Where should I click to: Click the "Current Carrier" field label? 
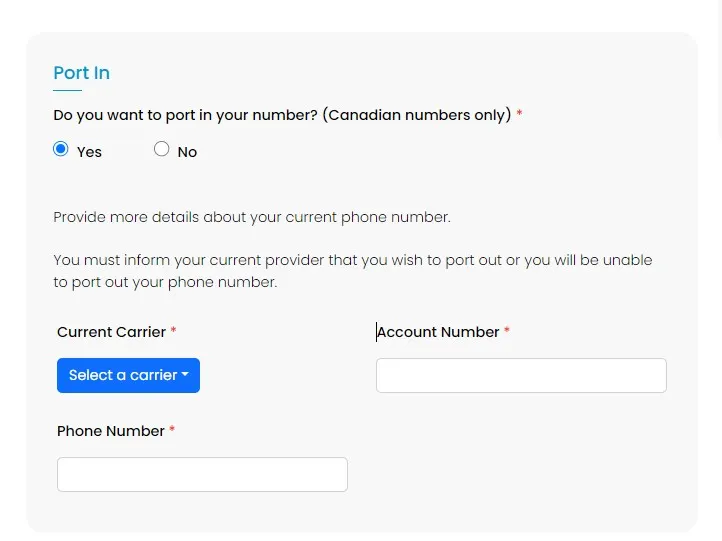pyautogui.click(x=111, y=332)
